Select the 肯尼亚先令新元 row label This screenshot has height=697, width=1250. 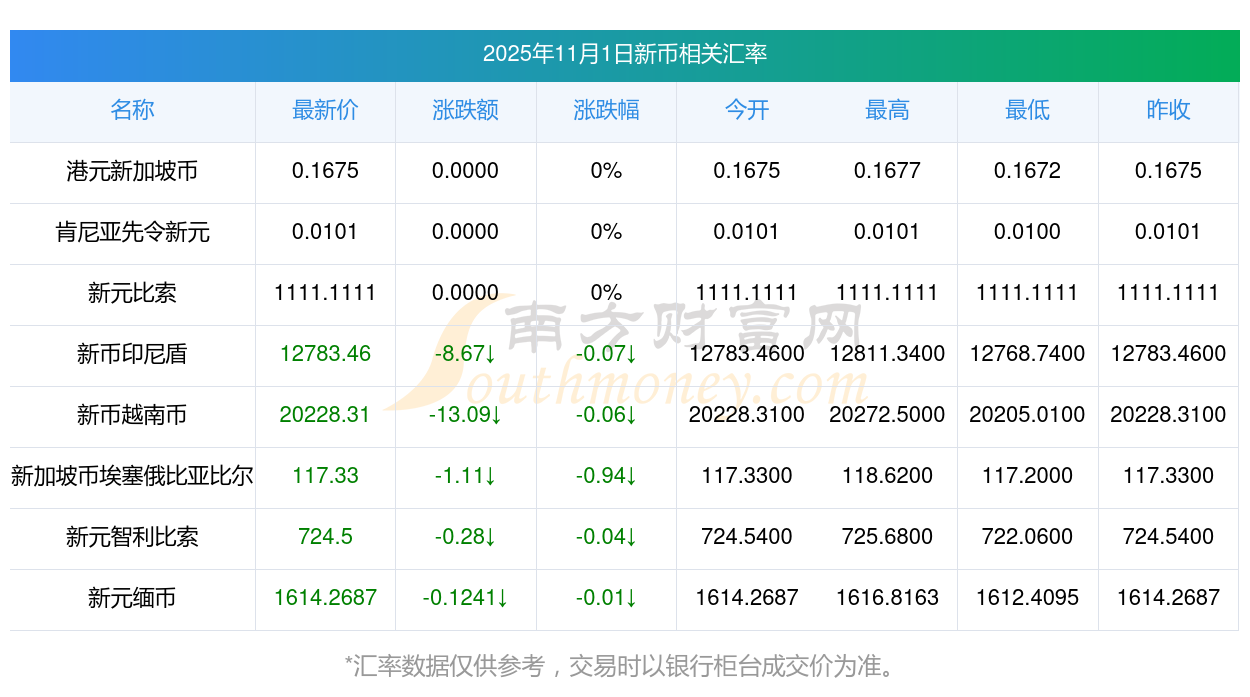pyautogui.click(x=132, y=233)
